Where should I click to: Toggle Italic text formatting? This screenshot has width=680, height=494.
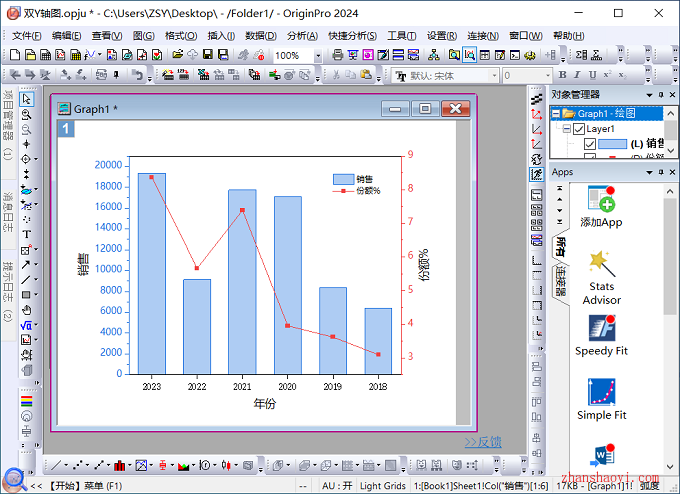tap(577, 75)
